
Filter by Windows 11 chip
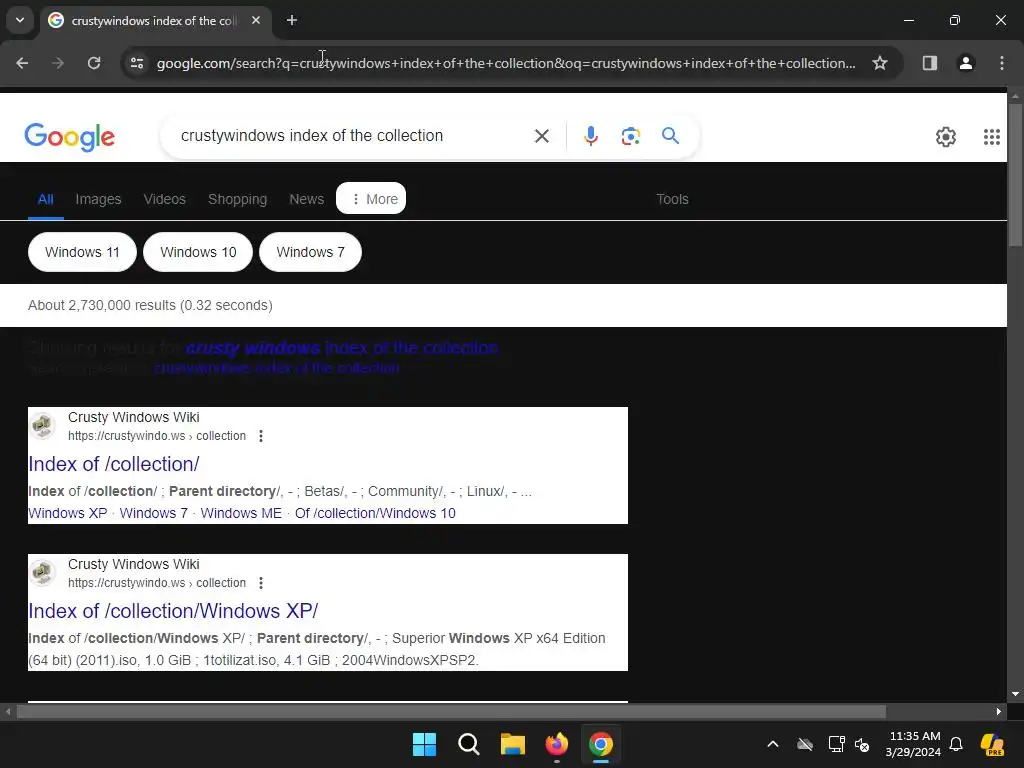[82, 252]
